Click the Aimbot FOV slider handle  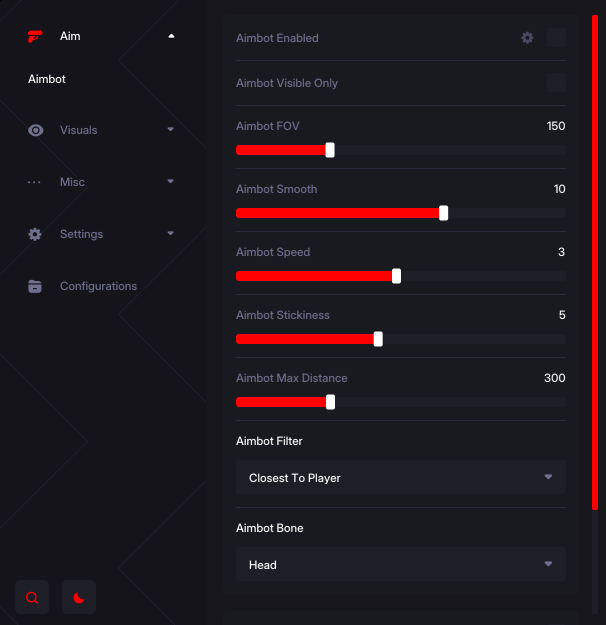(330, 150)
